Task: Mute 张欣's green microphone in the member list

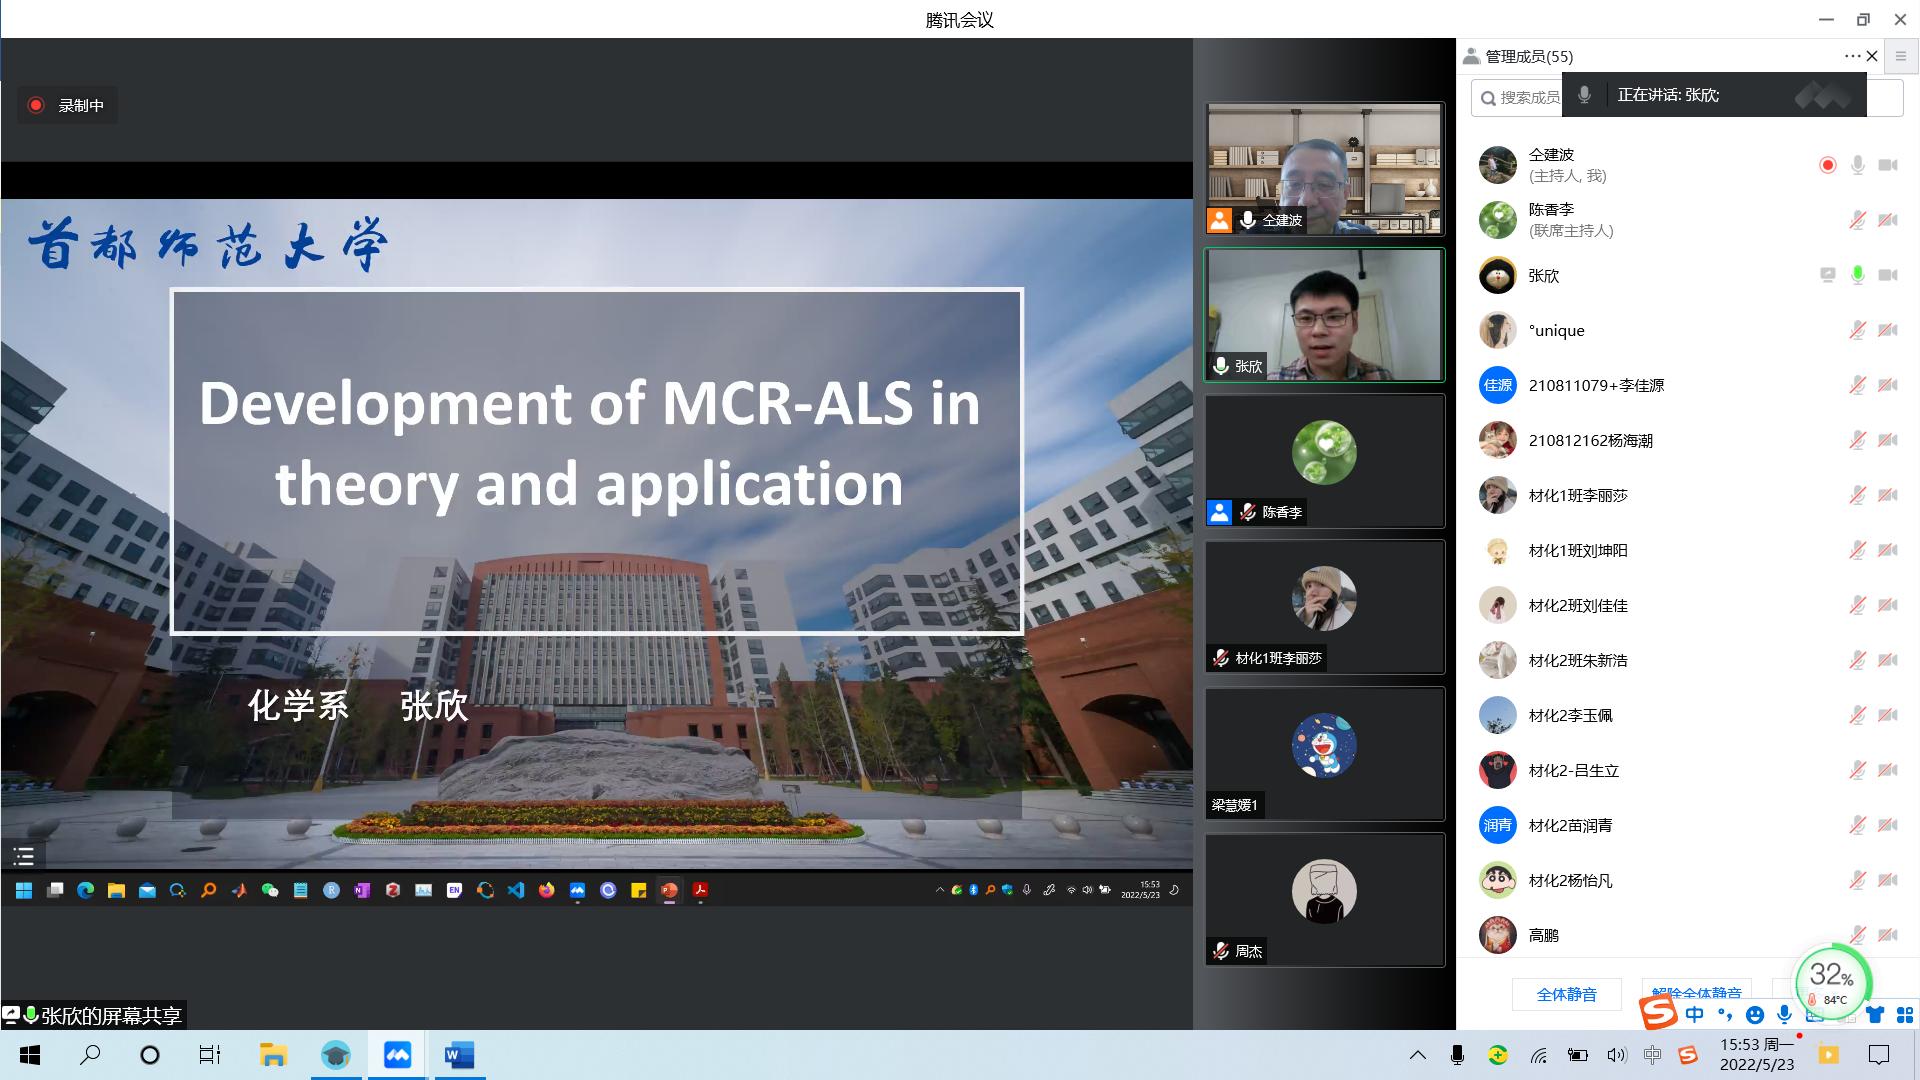Action: click(1857, 275)
